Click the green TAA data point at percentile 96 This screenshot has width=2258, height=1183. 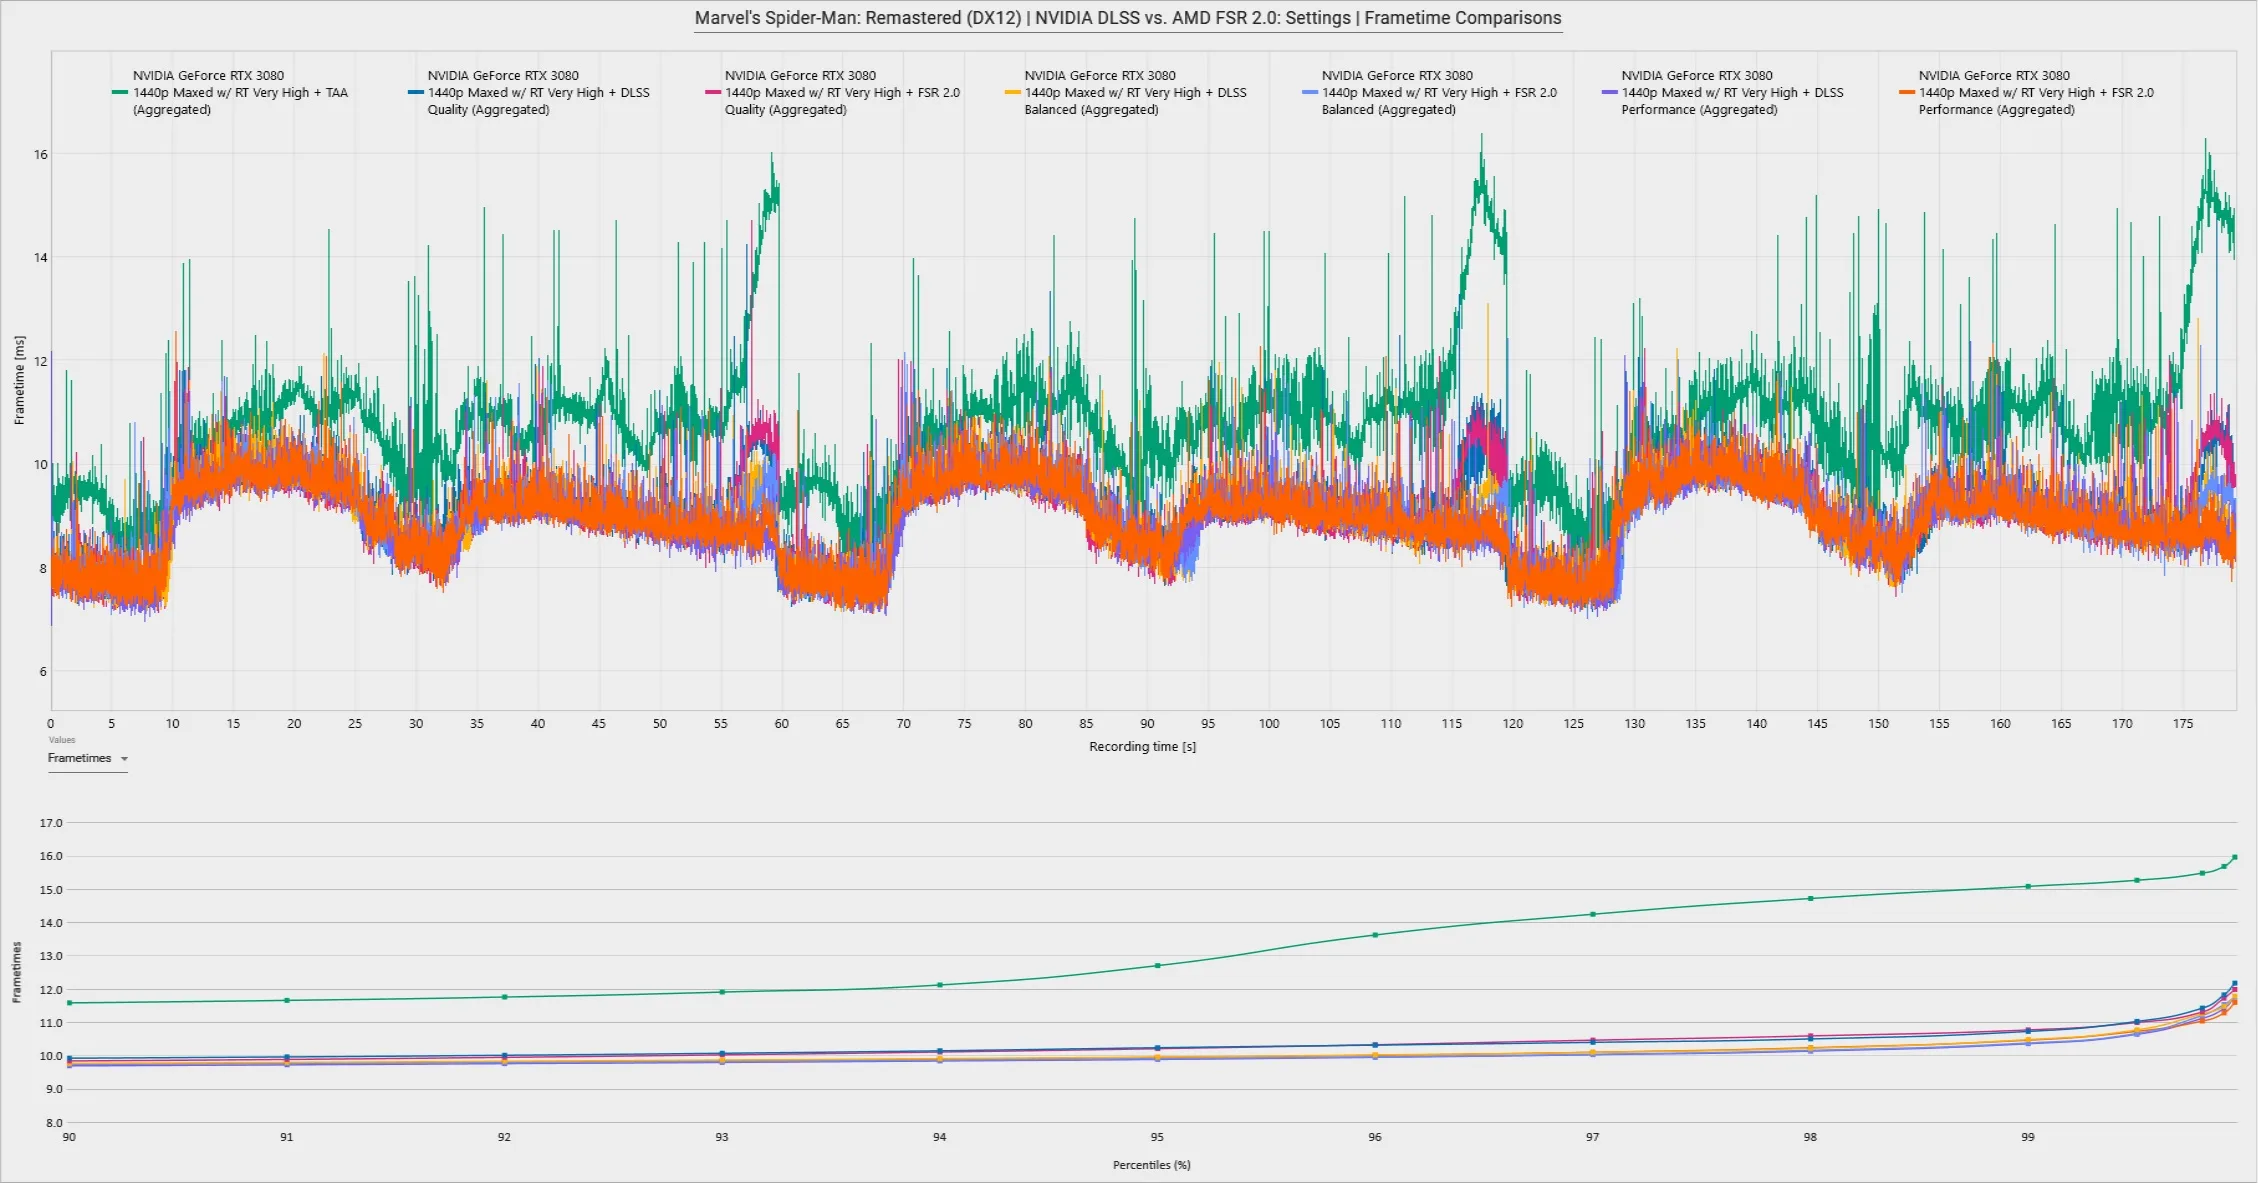[x=1375, y=935]
